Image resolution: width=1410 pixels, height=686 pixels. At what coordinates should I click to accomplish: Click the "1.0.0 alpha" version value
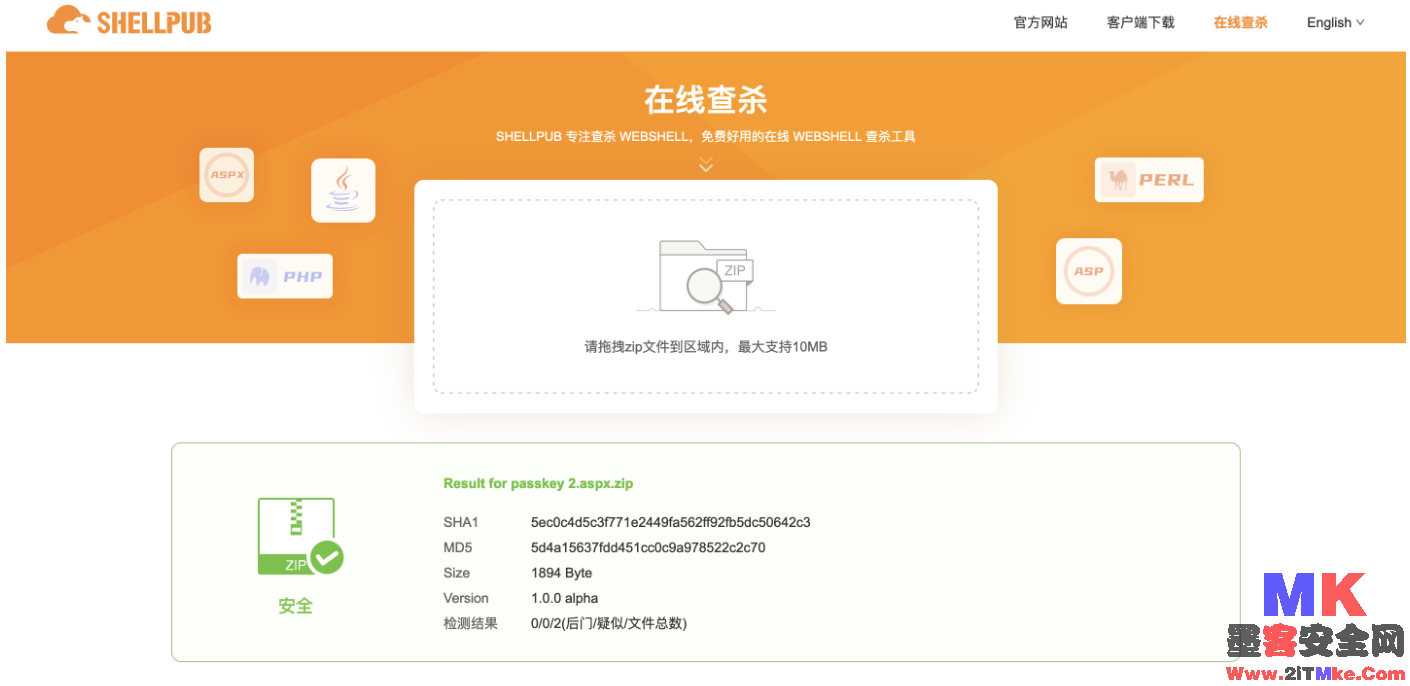pos(564,598)
